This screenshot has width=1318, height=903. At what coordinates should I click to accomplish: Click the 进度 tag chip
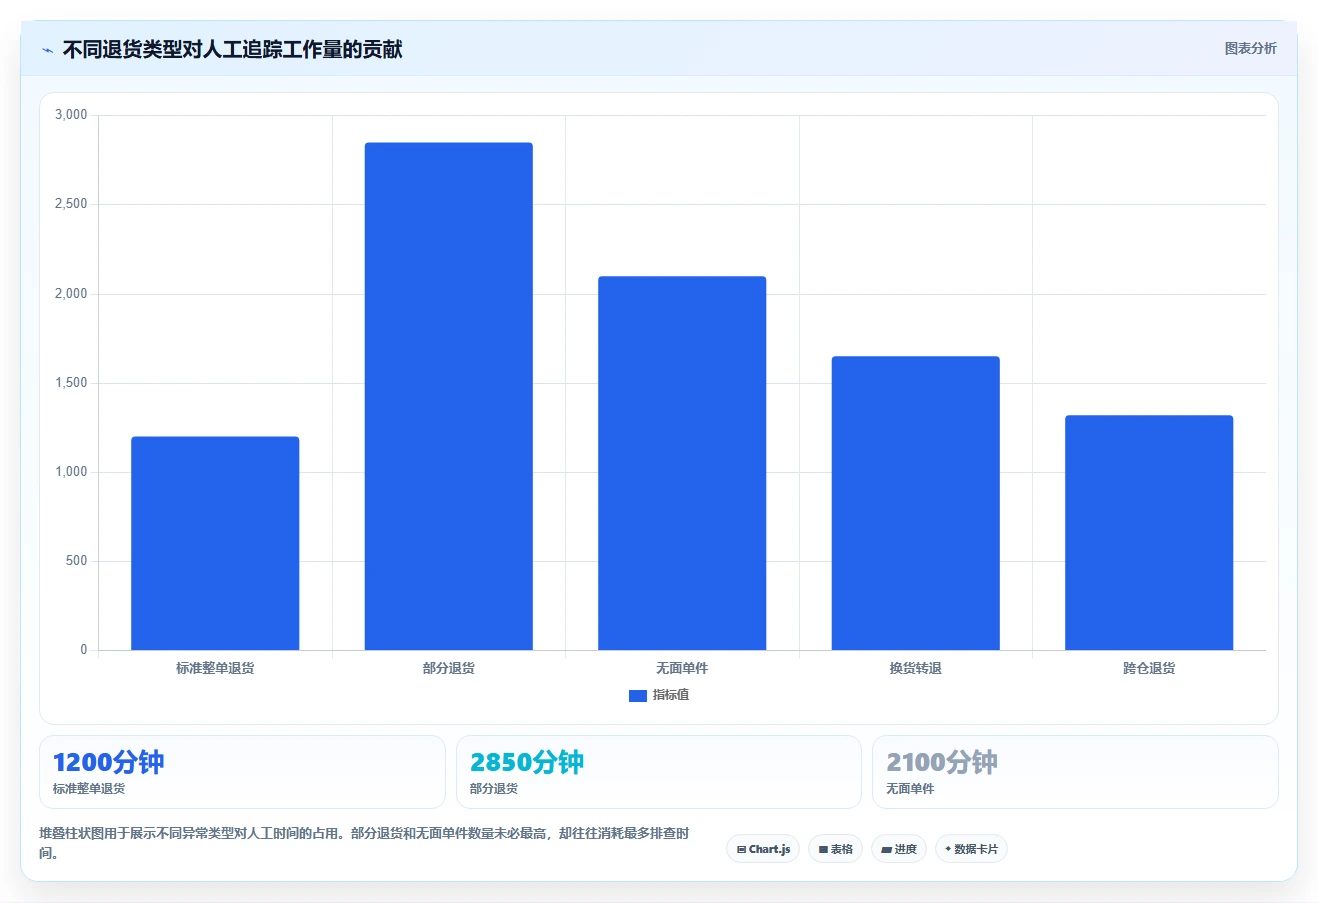tap(899, 849)
